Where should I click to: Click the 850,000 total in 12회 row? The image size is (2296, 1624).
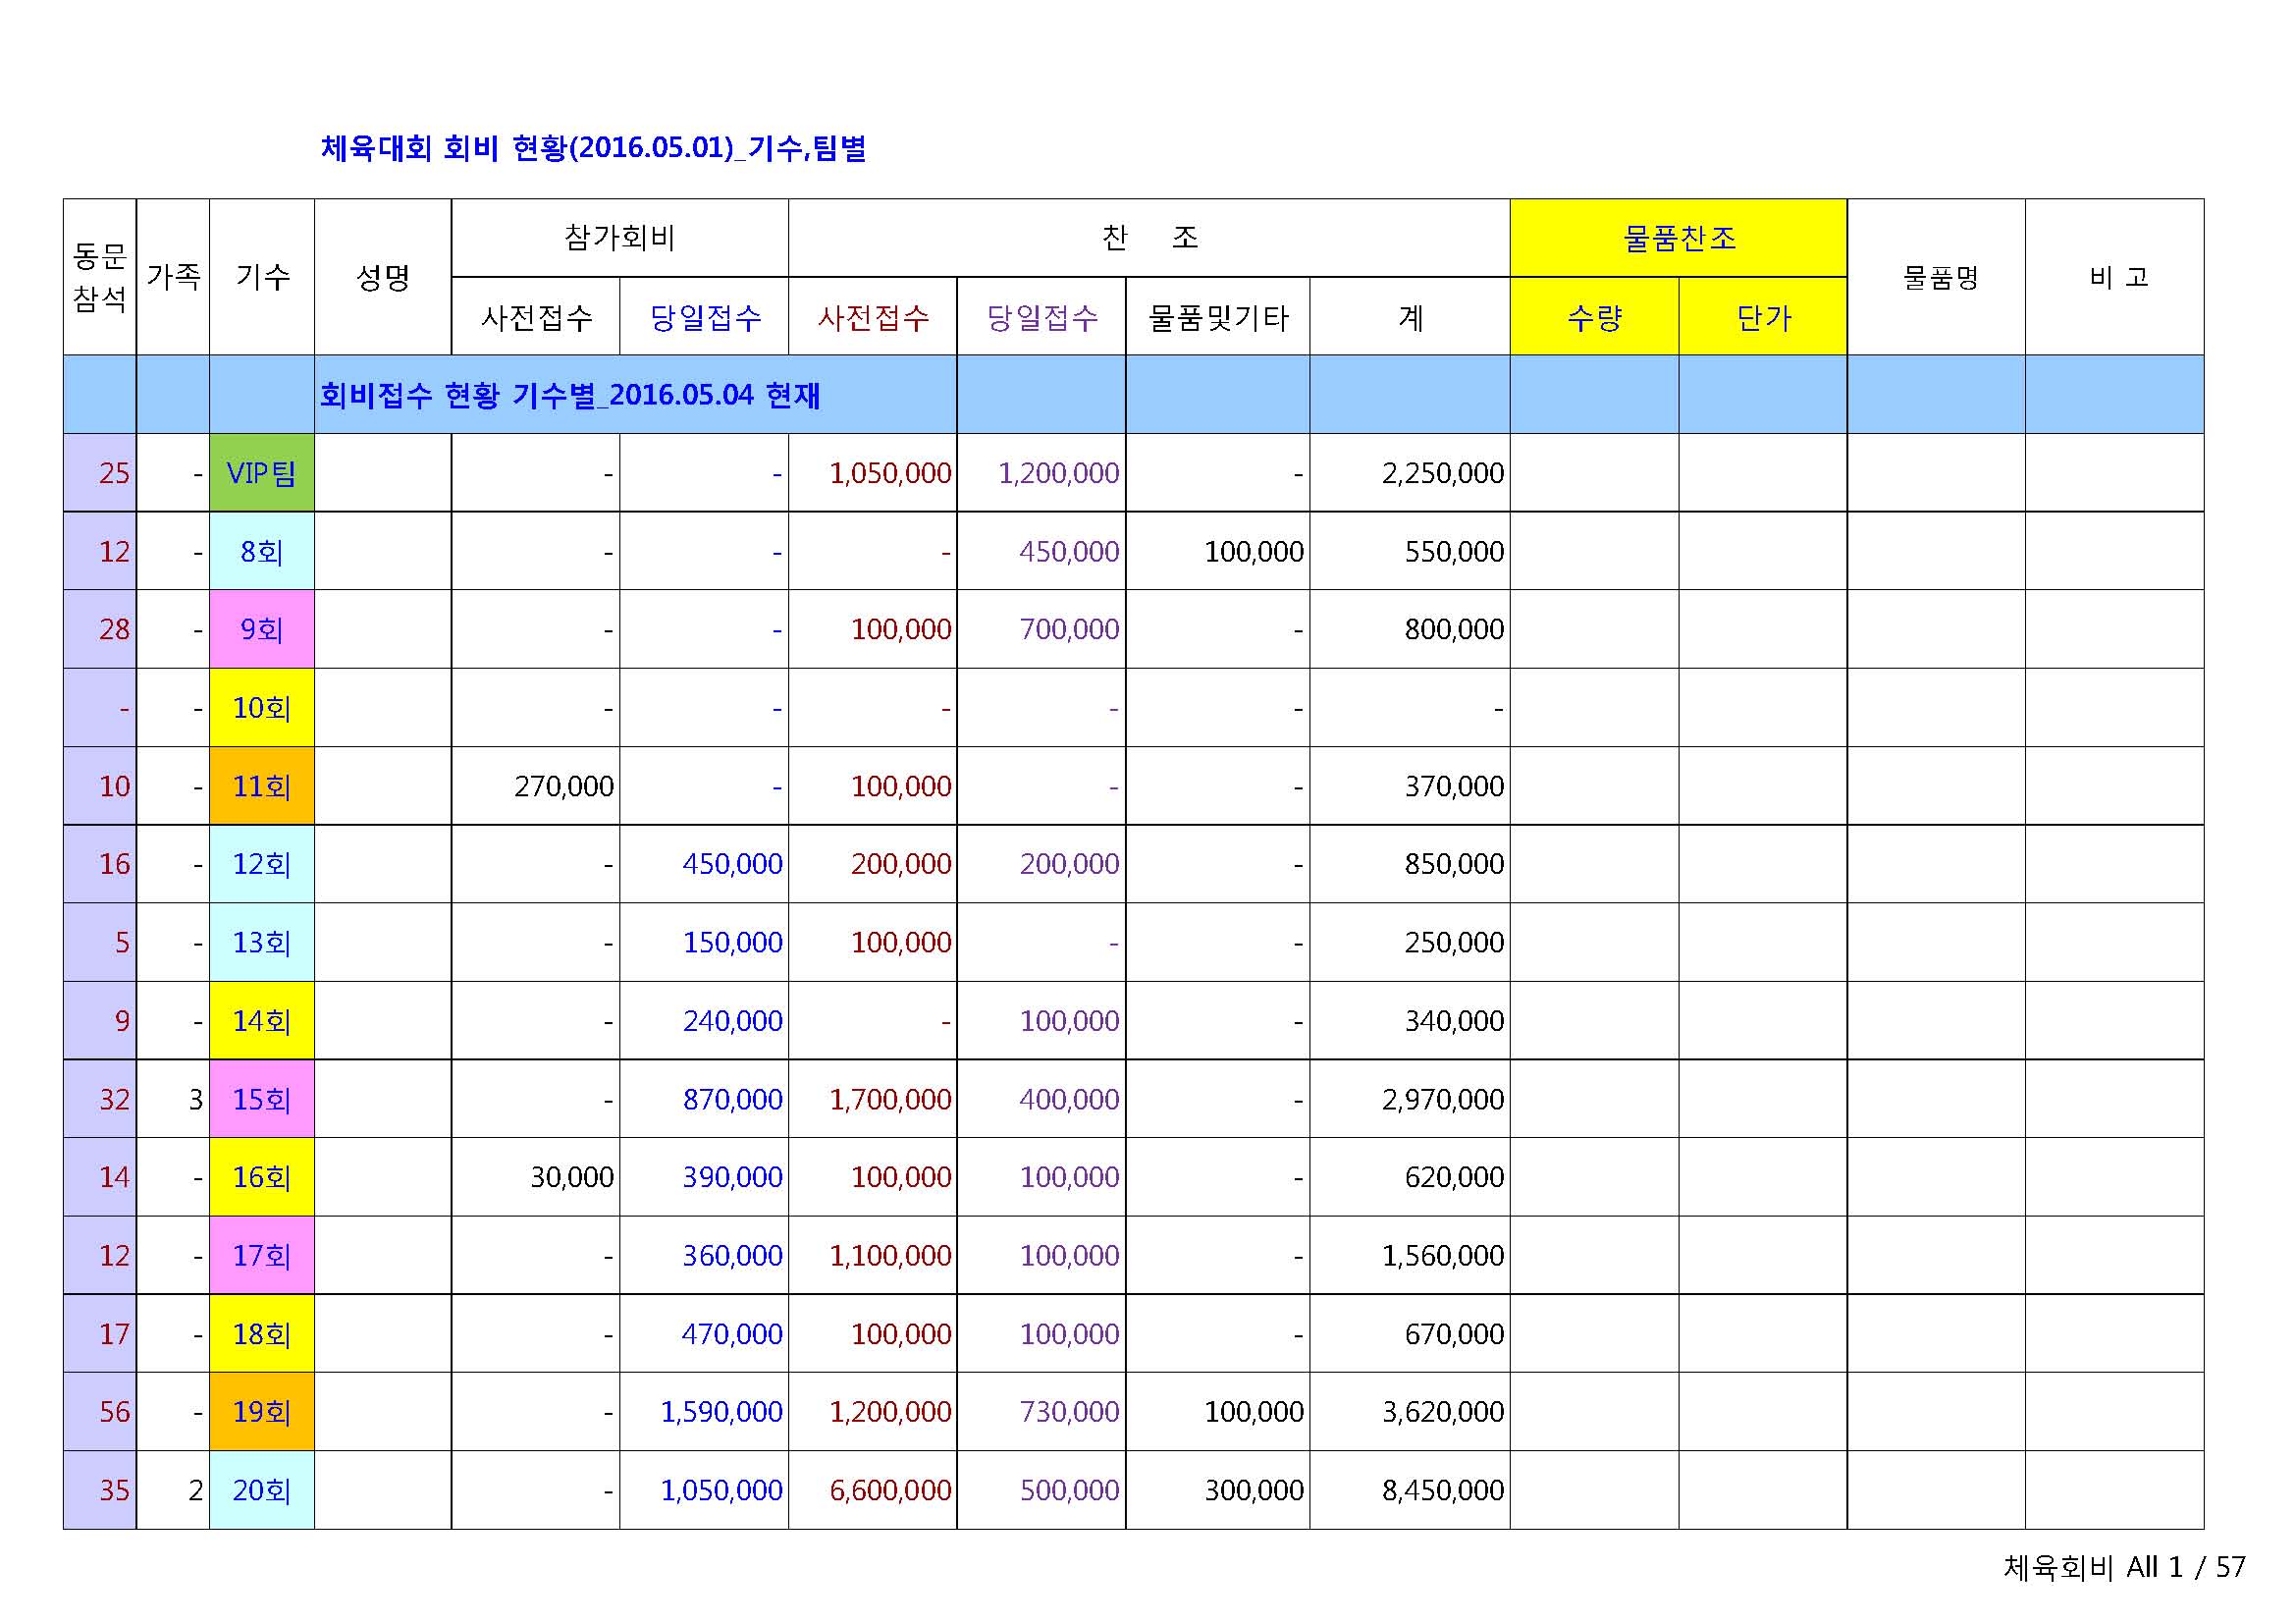pos(1454,864)
